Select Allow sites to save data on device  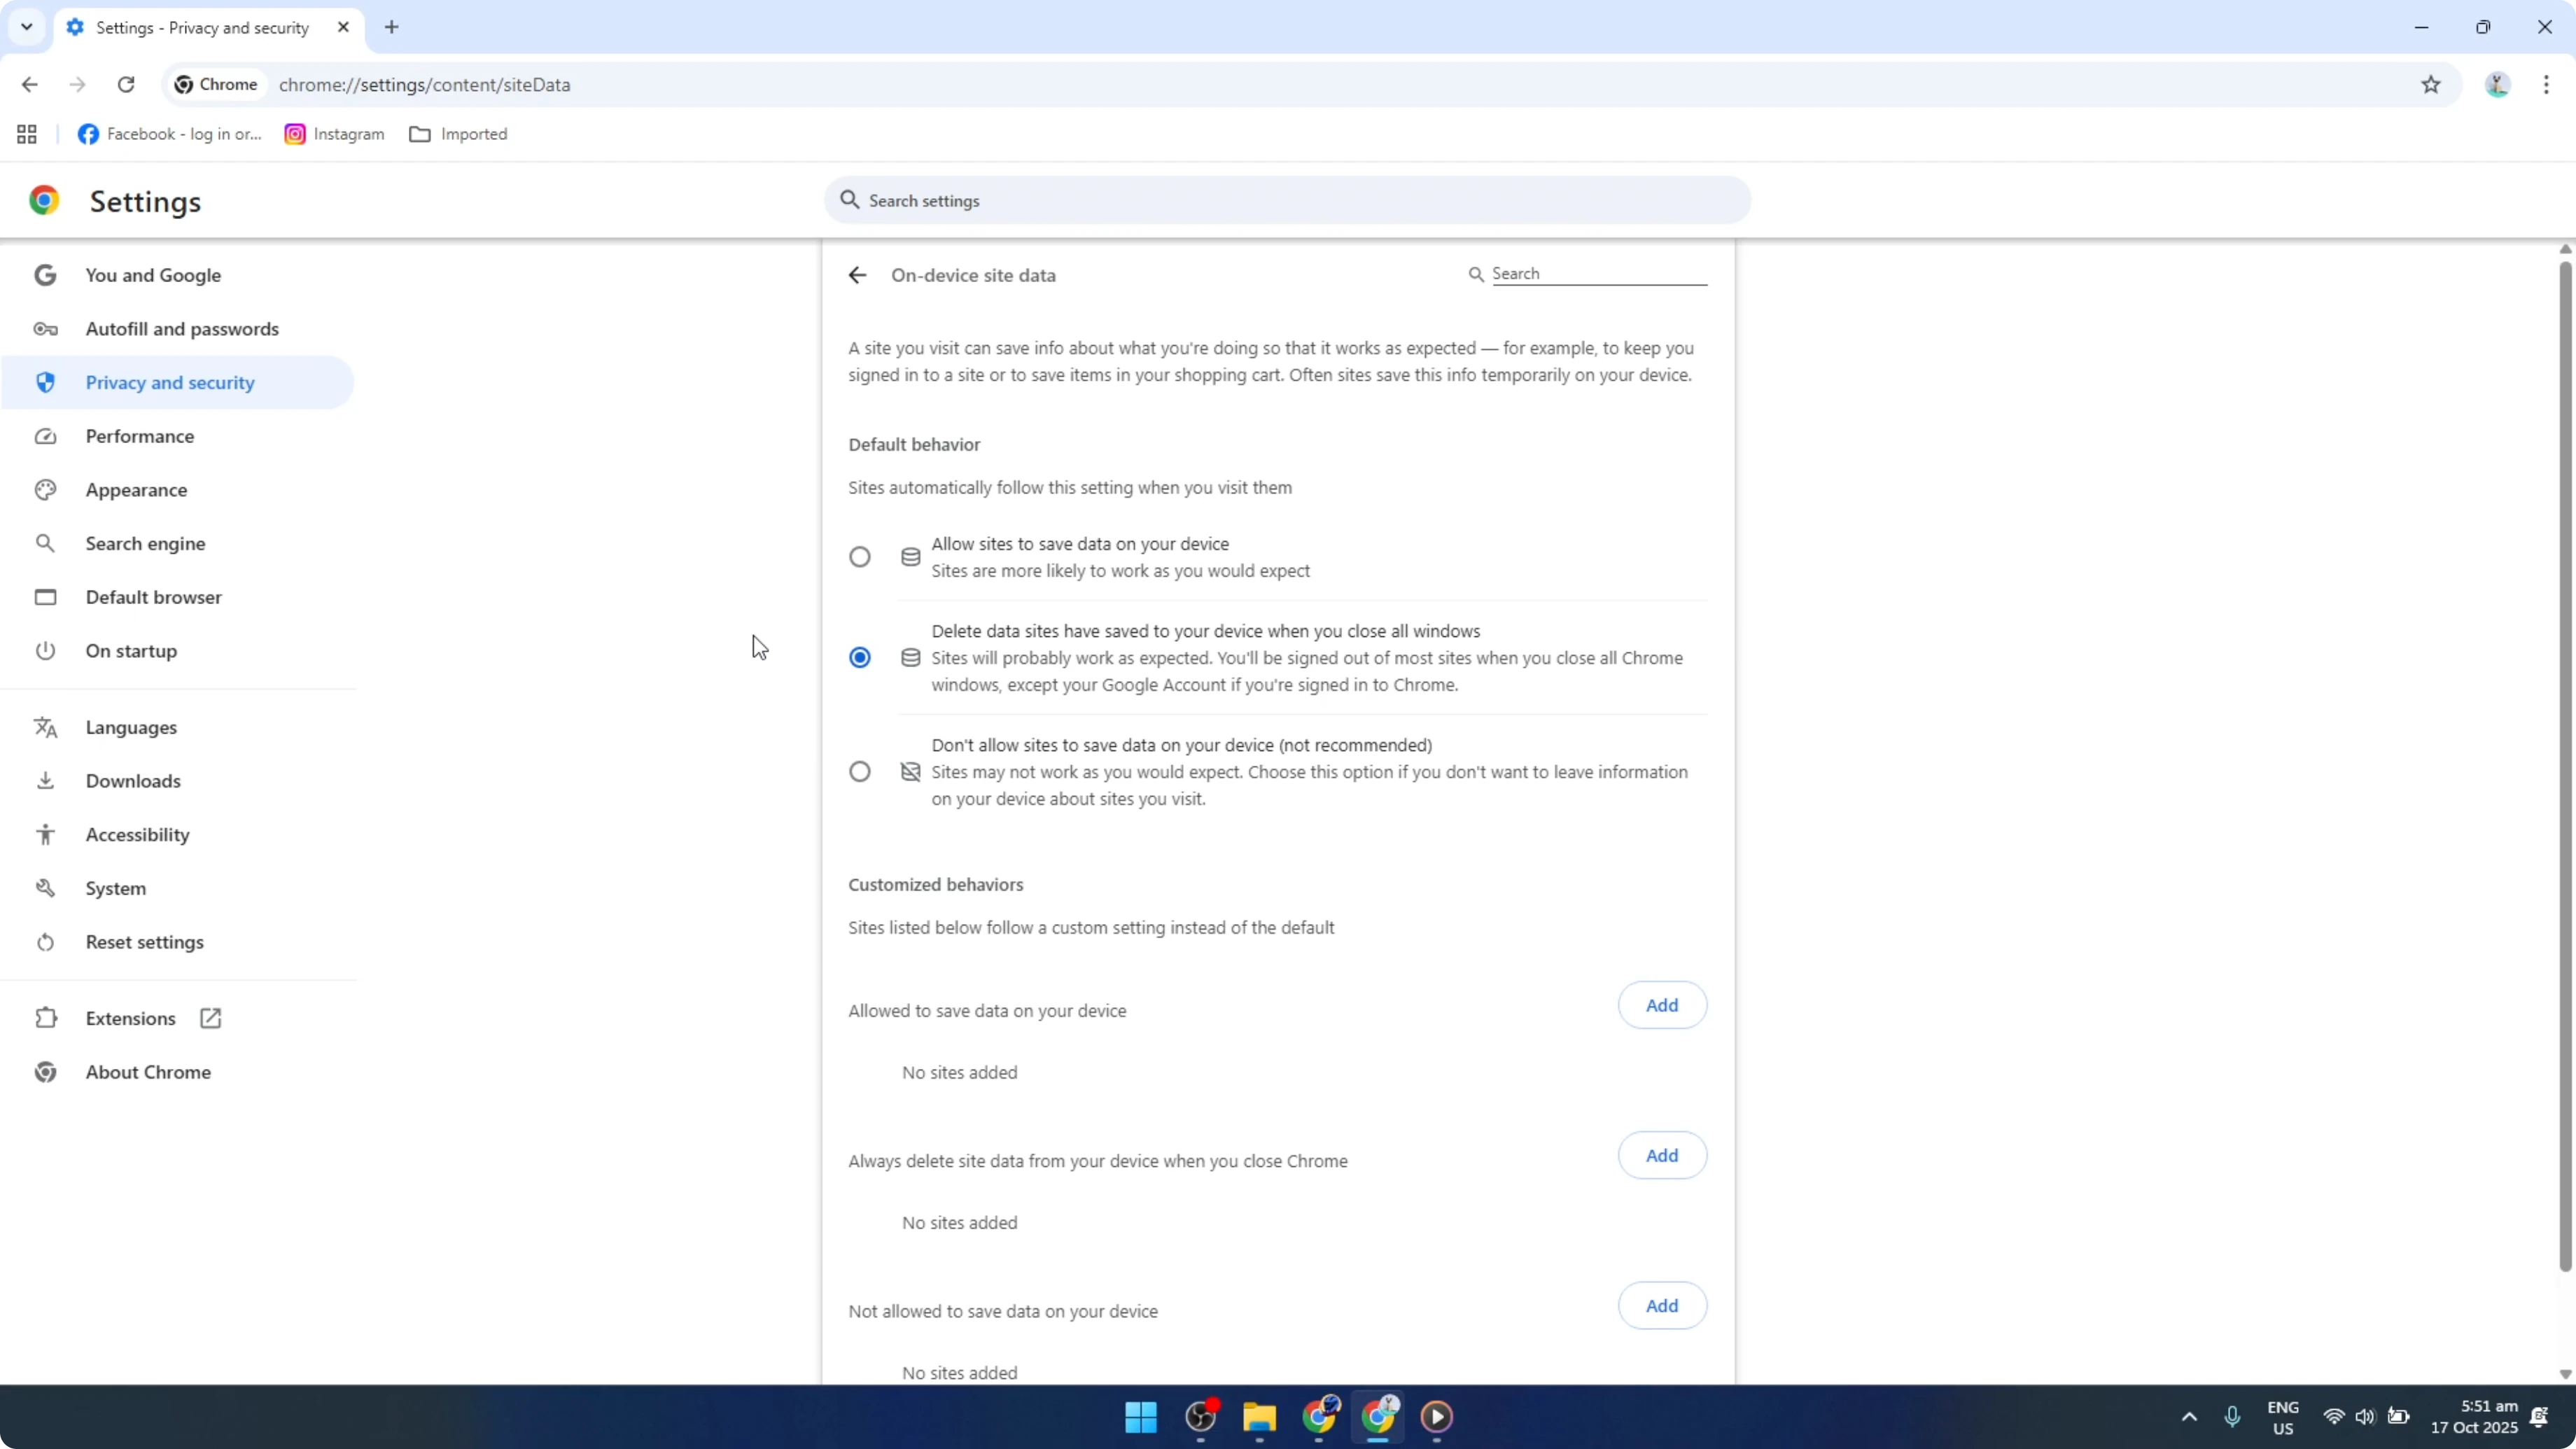pos(860,556)
